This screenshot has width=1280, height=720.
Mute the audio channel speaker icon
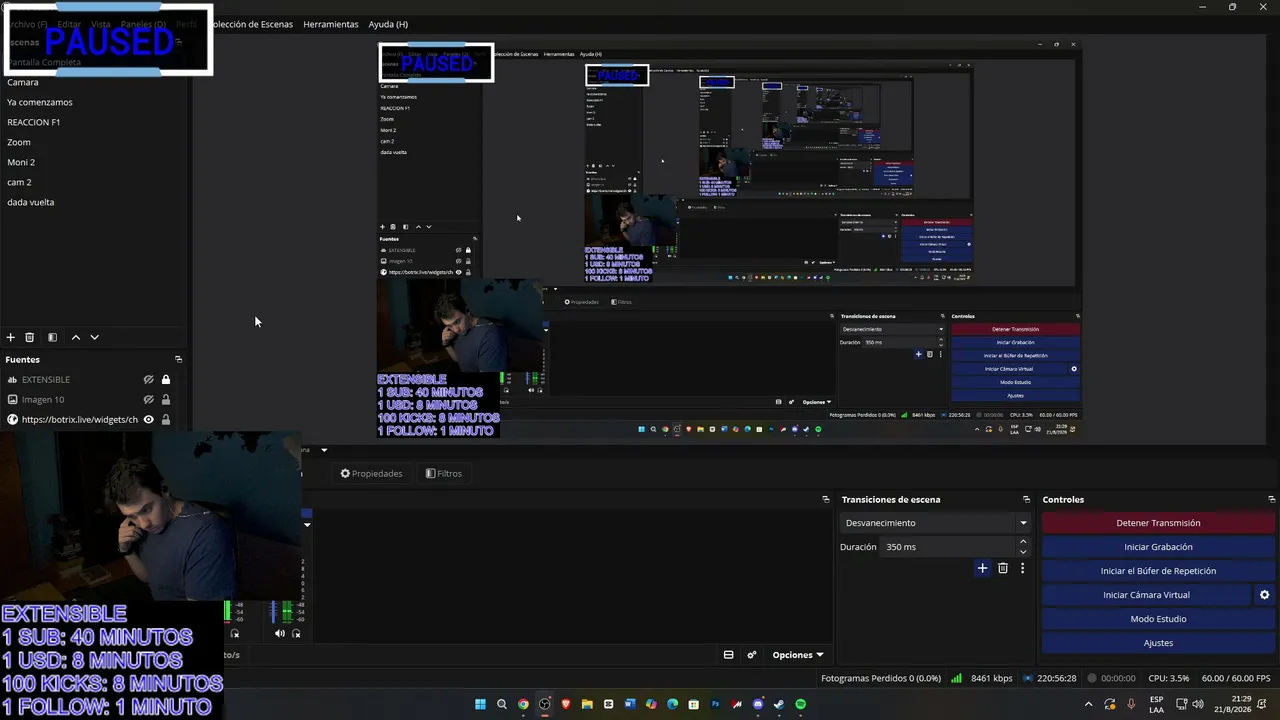click(280, 633)
